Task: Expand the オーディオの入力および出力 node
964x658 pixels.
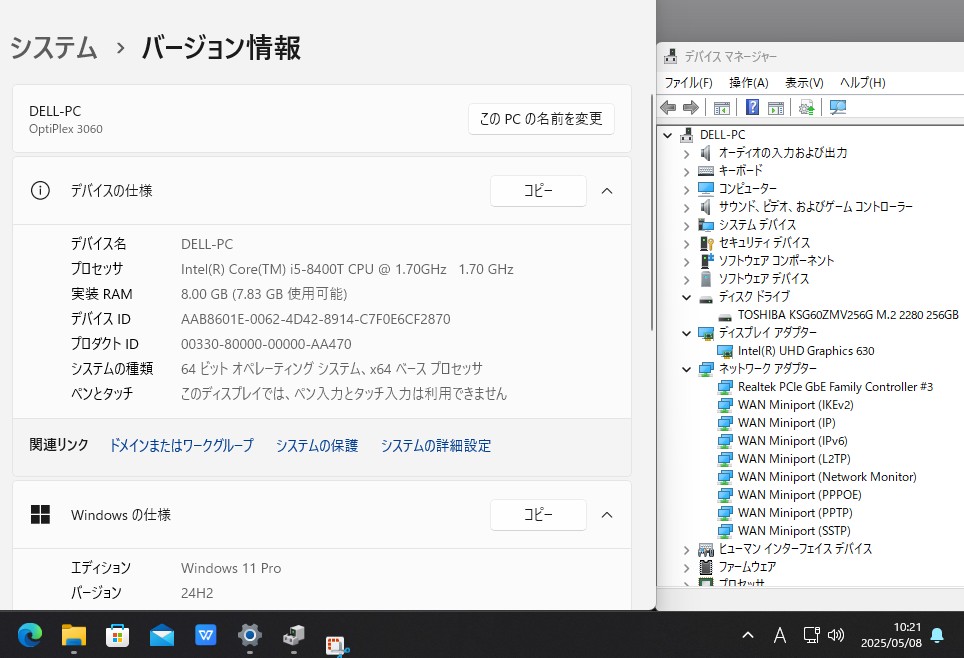Action: coord(687,154)
